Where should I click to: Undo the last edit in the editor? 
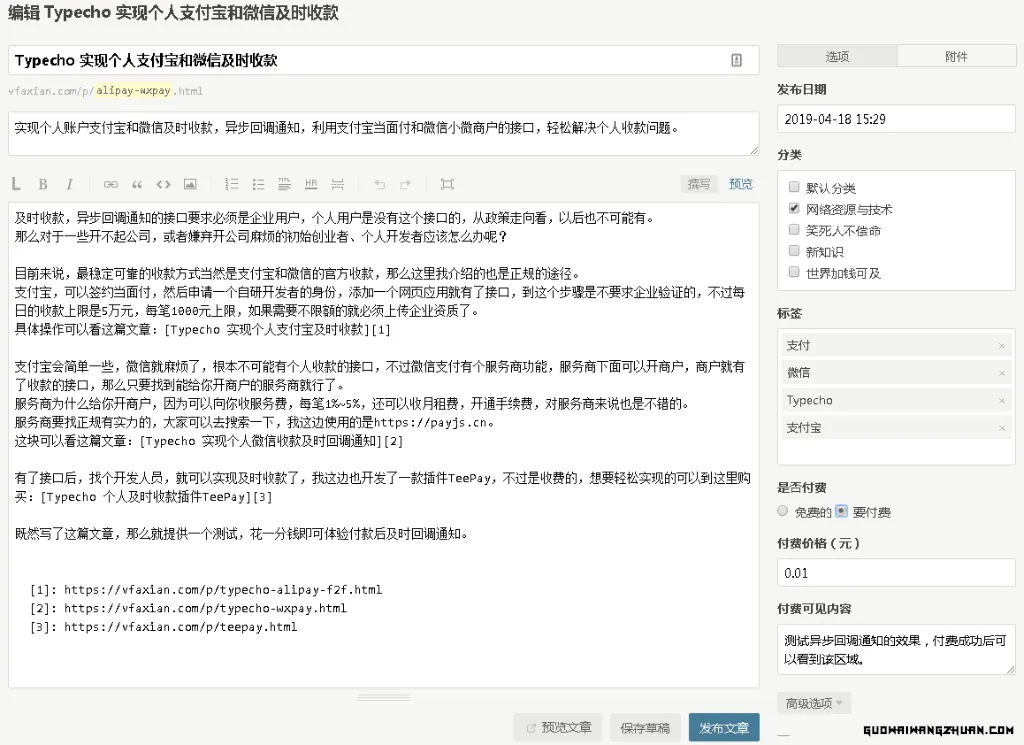pyautogui.click(x=379, y=184)
